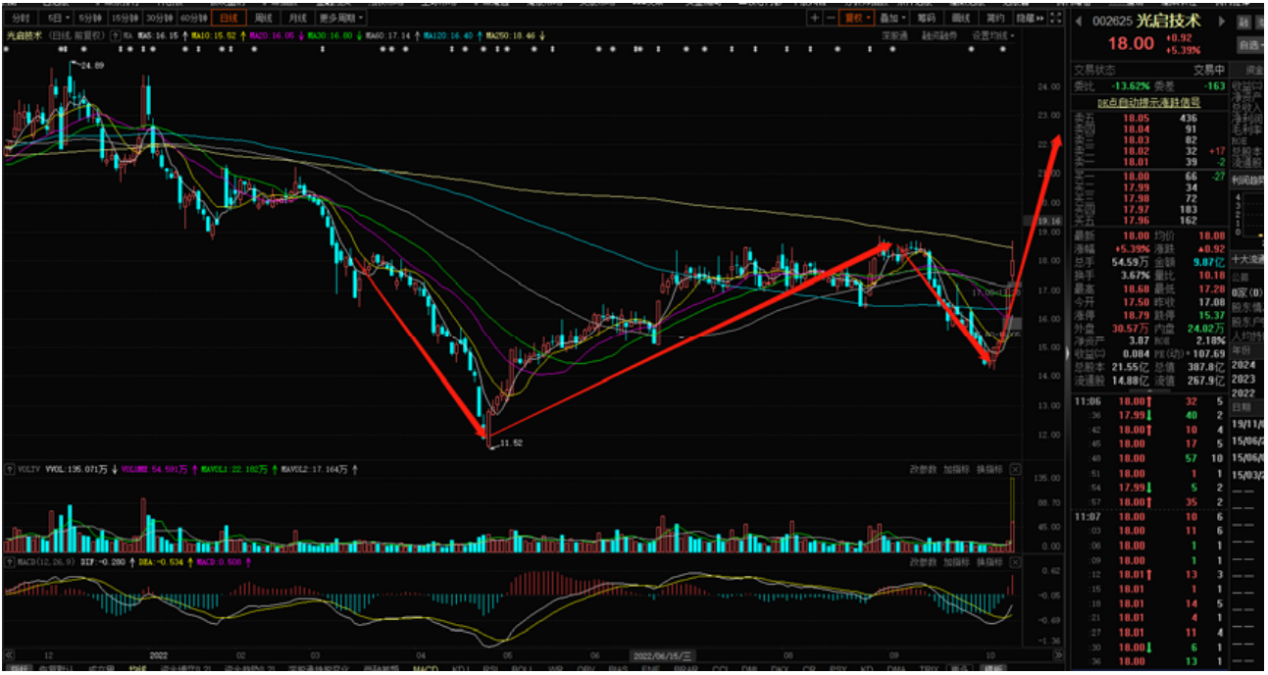Click 加指标 in the MACD panel

tap(956, 563)
